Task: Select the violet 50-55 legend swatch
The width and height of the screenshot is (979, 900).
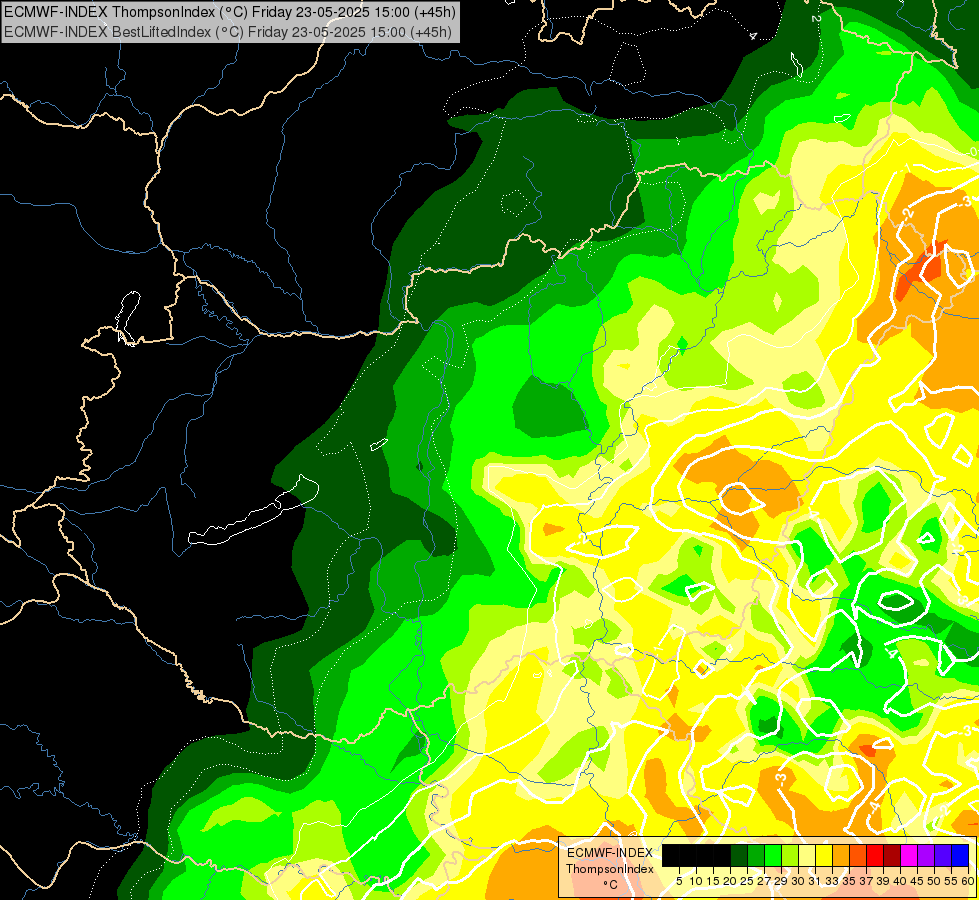Action: (x=943, y=856)
